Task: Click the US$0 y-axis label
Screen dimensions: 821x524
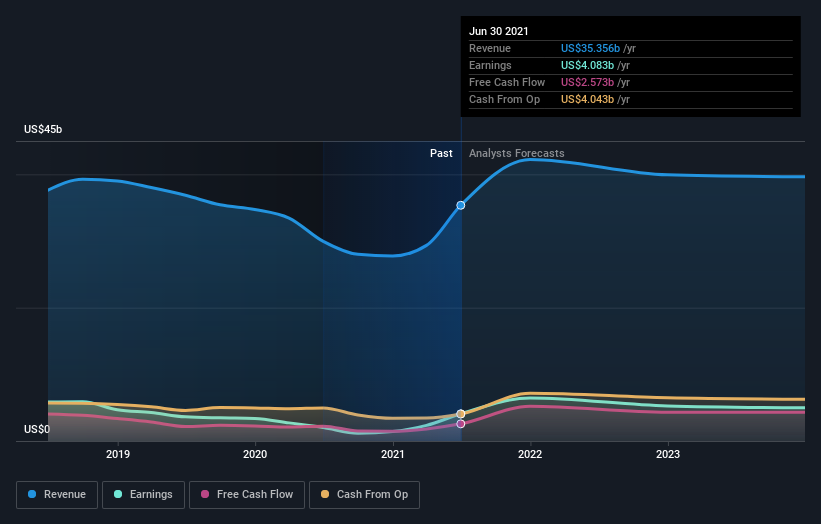Action: 37,429
